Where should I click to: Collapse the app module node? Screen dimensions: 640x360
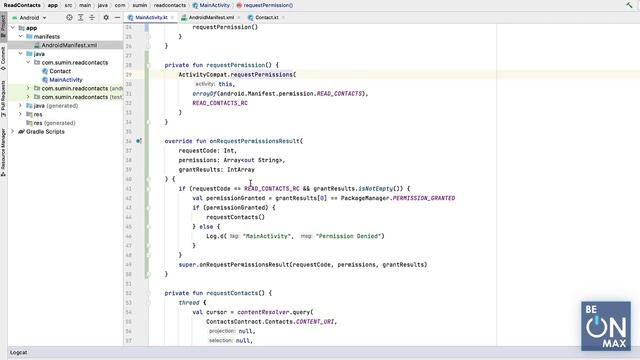click(13, 28)
